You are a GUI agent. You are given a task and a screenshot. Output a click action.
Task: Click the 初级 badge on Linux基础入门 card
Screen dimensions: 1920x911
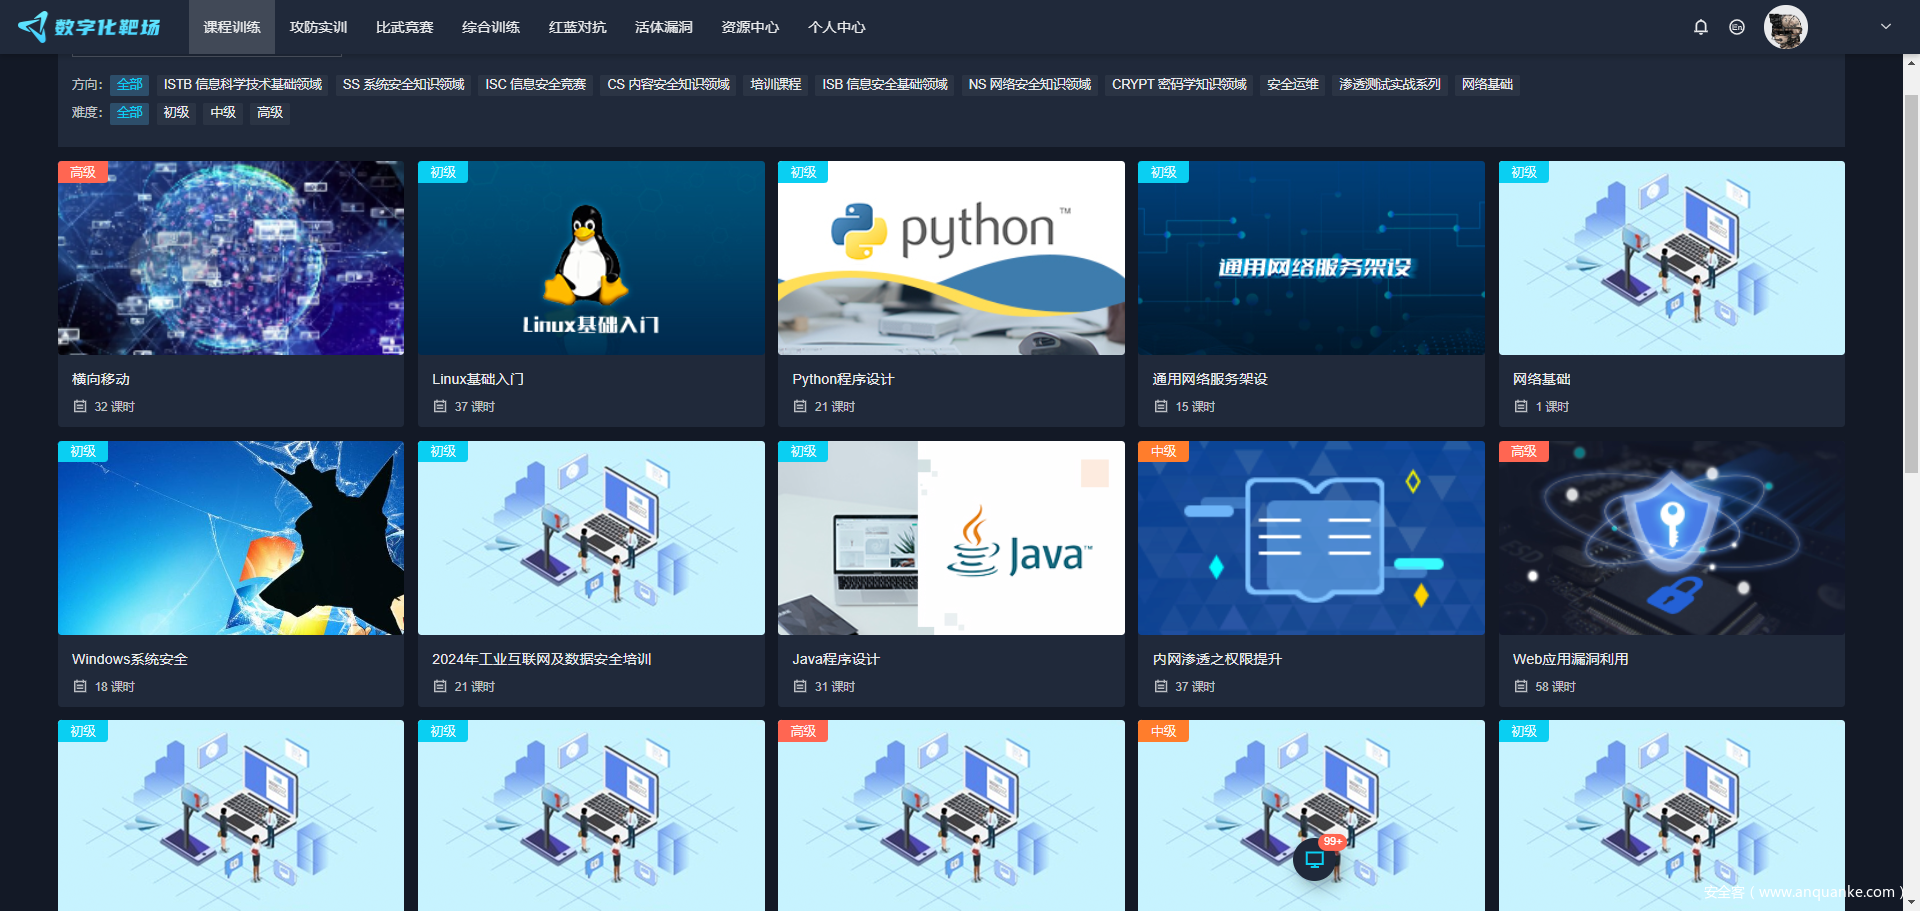[x=443, y=172]
